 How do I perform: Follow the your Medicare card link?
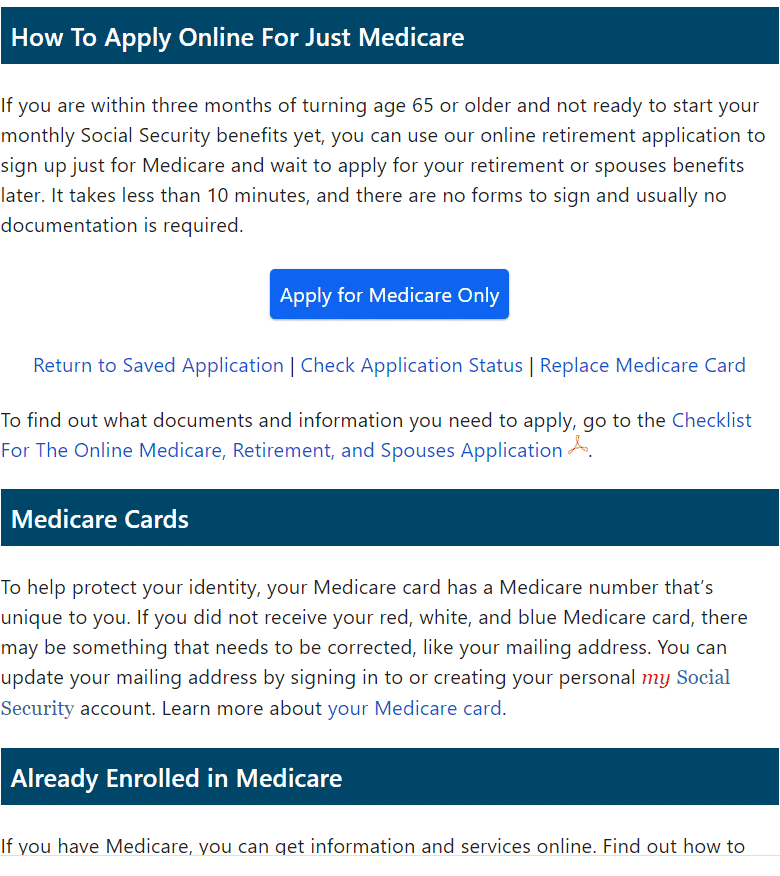coord(415,708)
